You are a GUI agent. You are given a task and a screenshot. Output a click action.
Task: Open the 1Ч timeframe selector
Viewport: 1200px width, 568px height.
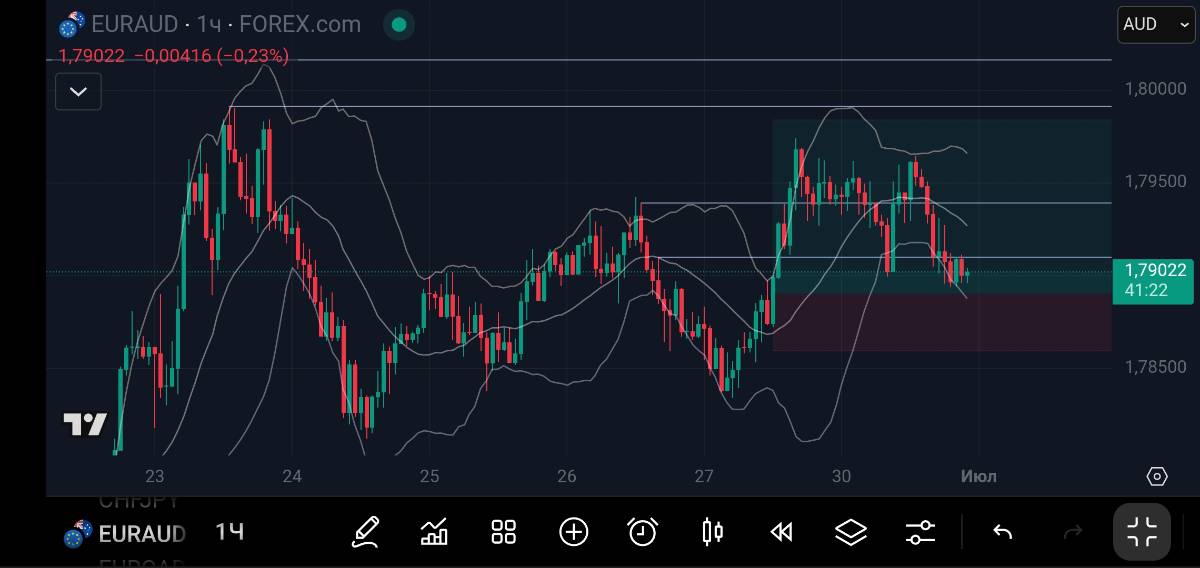click(229, 531)
